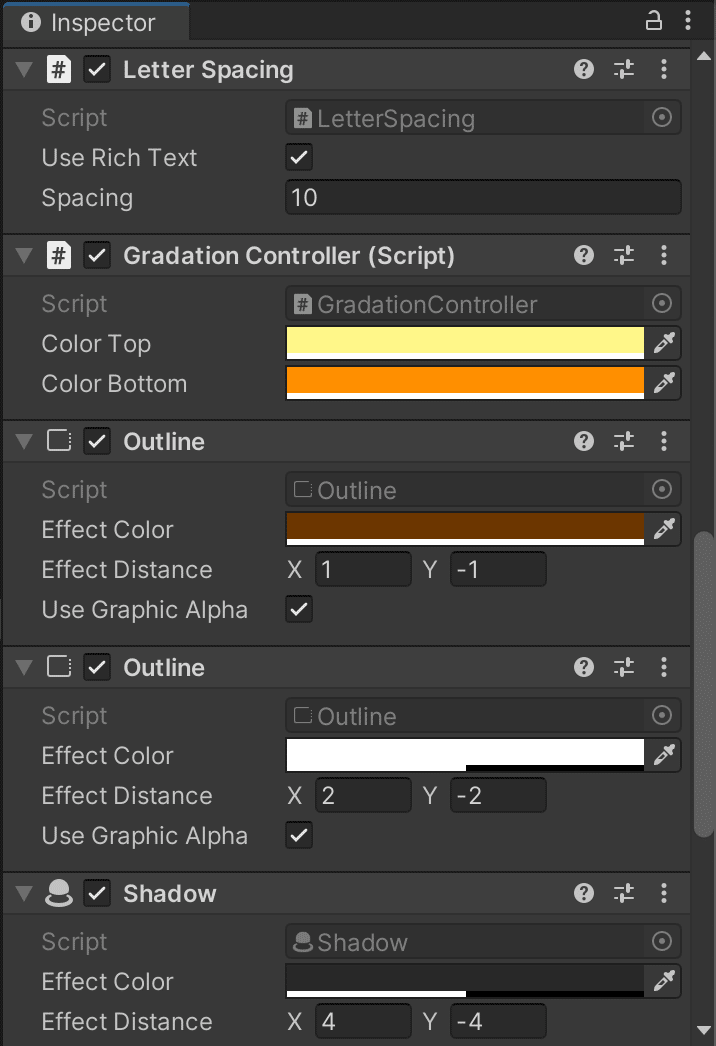Screen dimensions: 716x1046
Task: Uncheck Use Rich Text
Action: (x=299, y=157)
